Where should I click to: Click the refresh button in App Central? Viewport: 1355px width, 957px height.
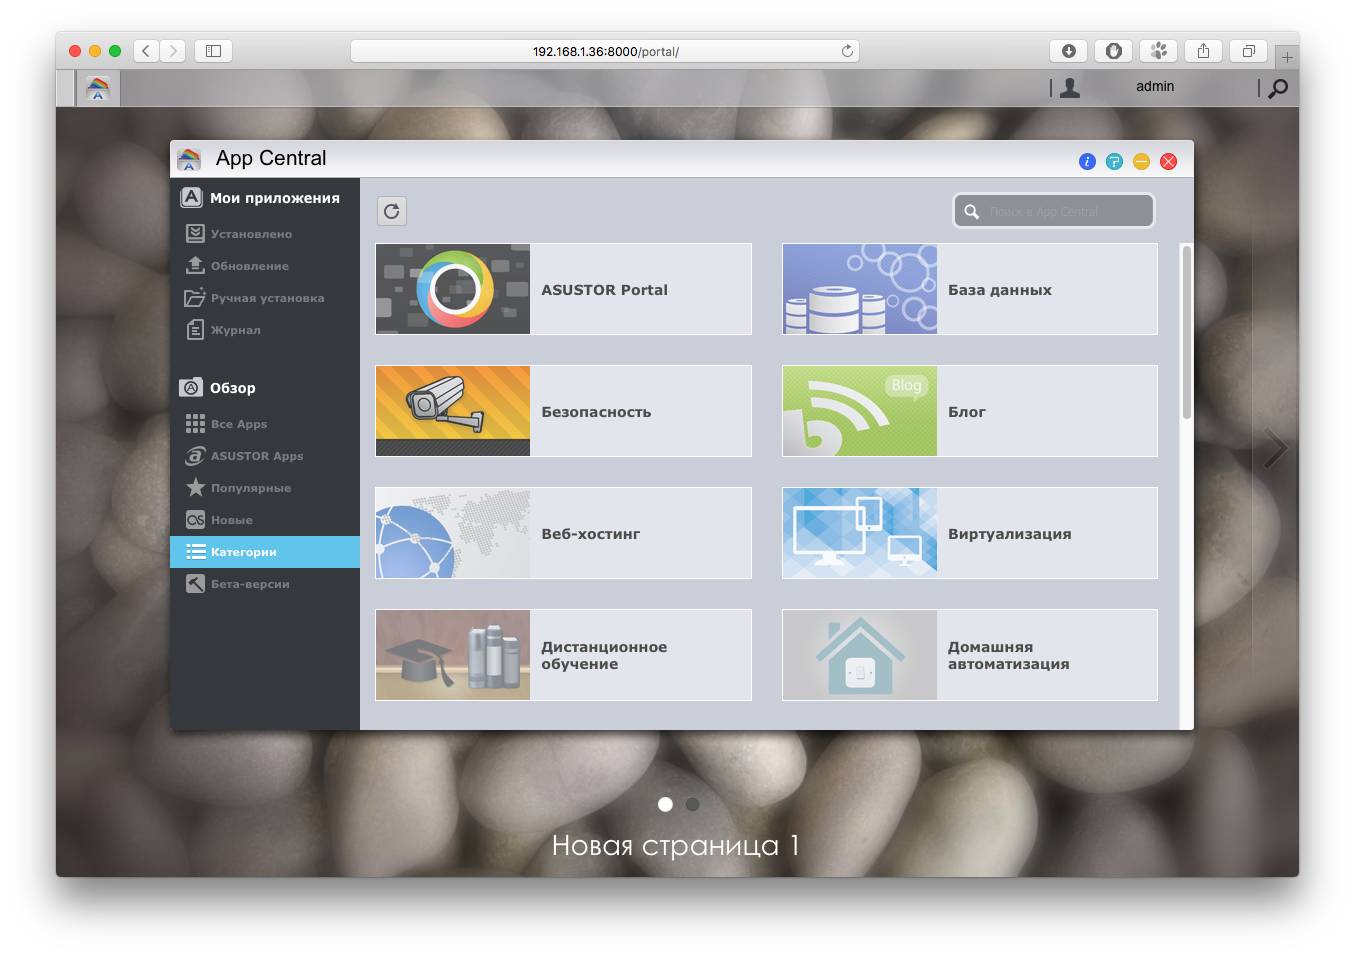point(391,211)
